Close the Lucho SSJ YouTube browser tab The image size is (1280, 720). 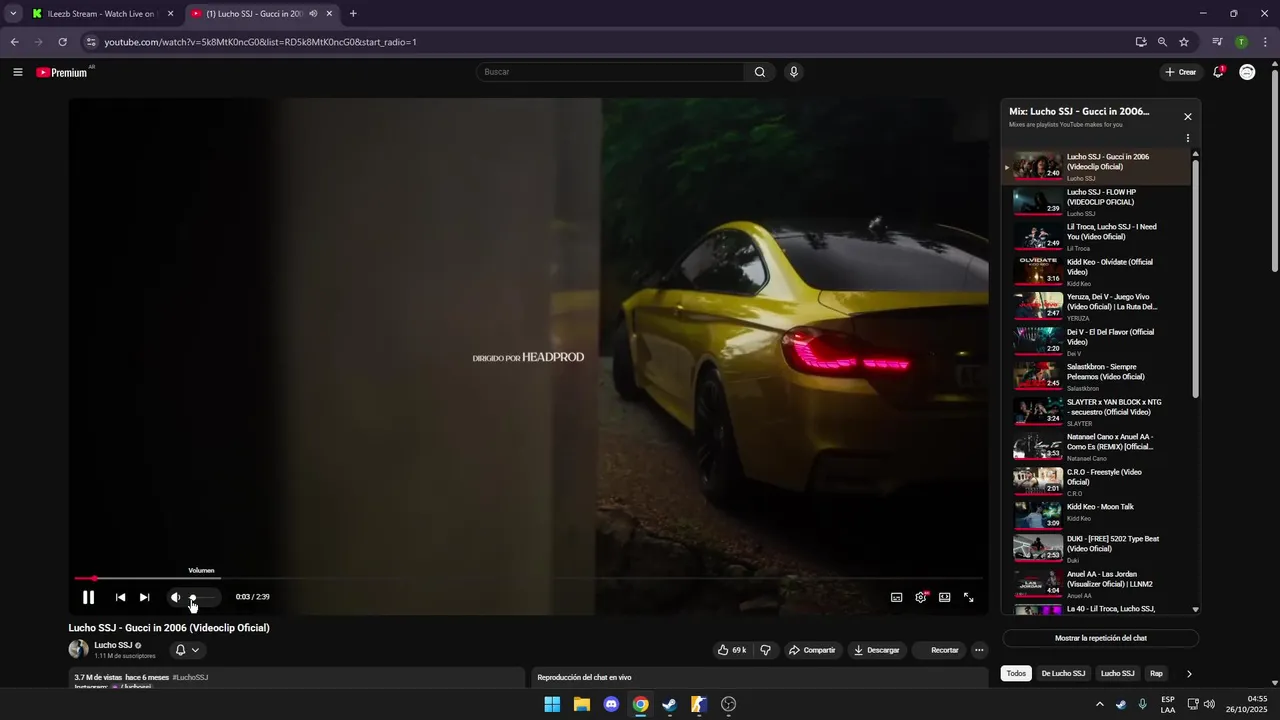pos(329,14)
